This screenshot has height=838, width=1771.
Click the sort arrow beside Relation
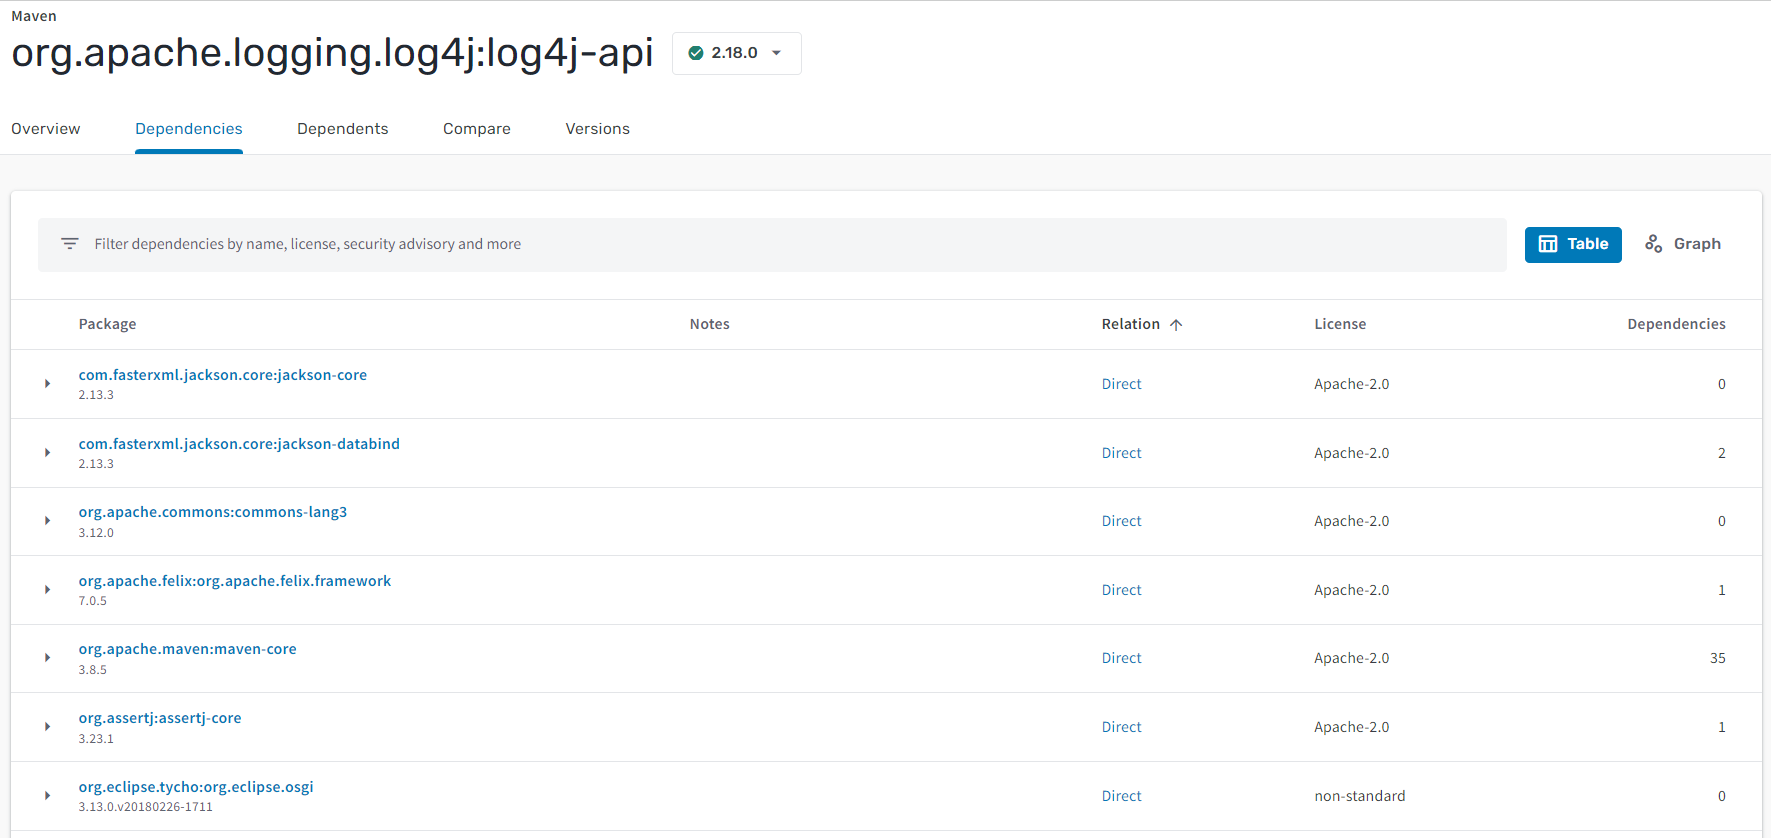click(1176, 325)
